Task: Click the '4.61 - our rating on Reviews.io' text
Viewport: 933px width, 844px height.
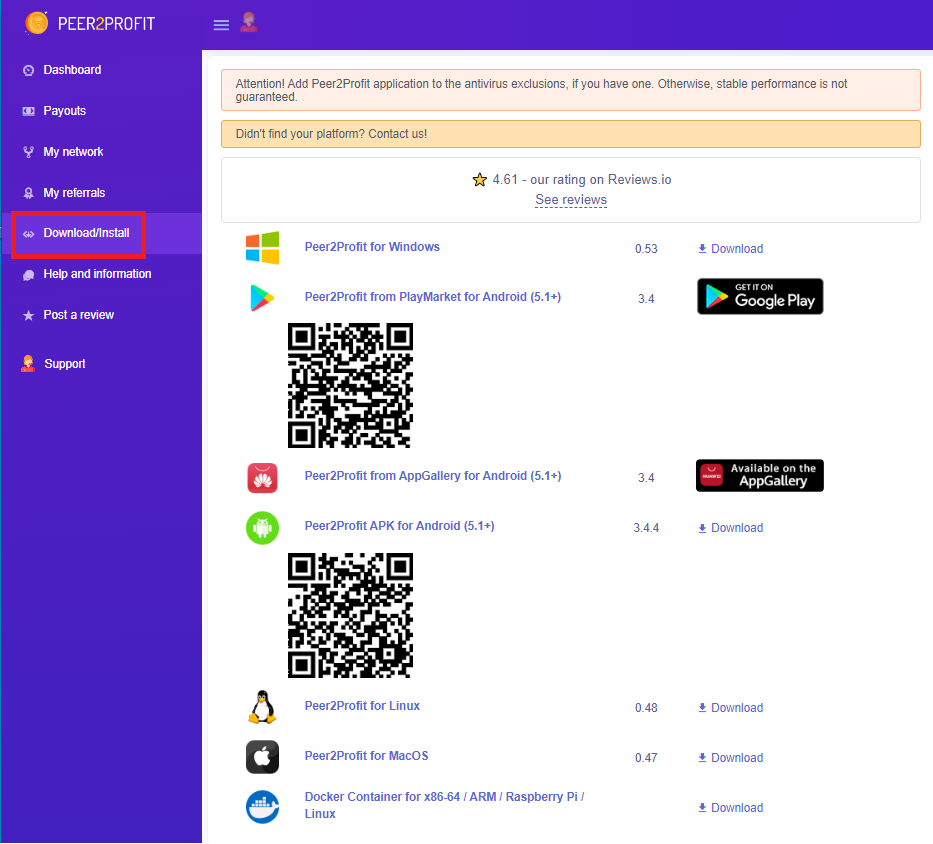Action: (x=582, y=180)
